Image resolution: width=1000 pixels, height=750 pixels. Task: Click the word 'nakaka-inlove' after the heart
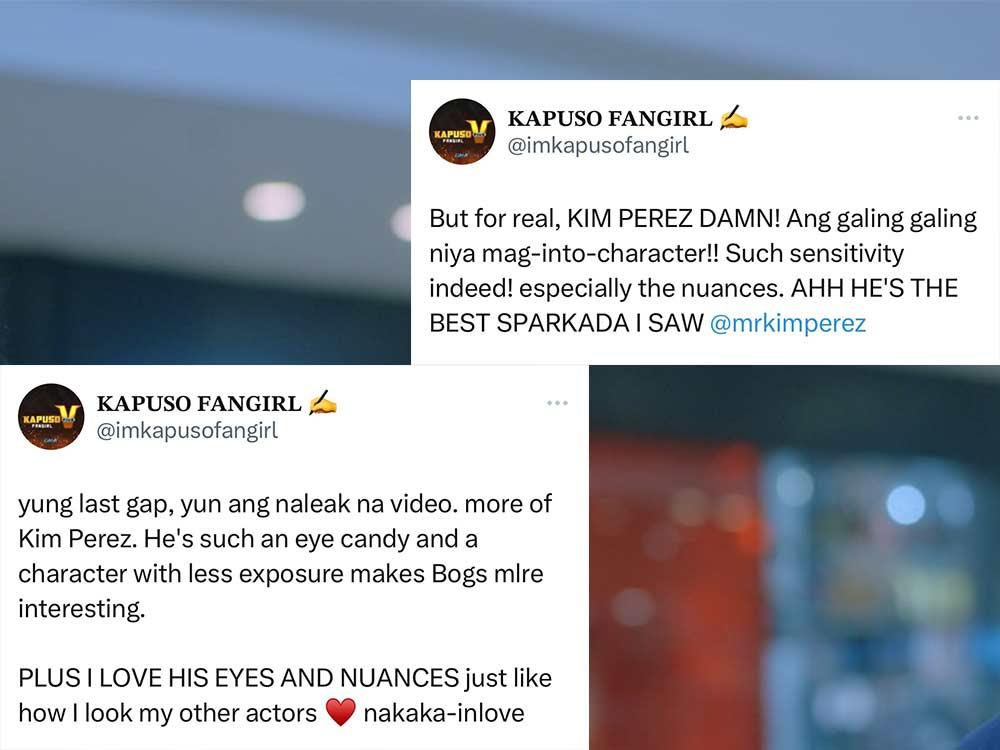tap(444, 713)
